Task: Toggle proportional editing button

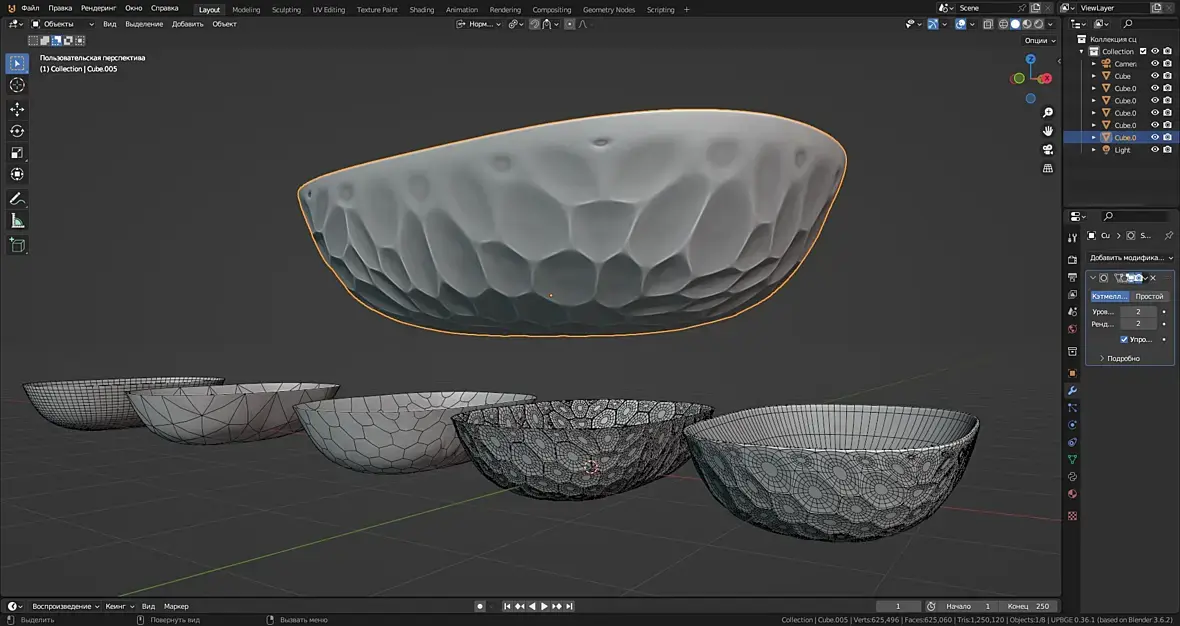Action: 570,24
